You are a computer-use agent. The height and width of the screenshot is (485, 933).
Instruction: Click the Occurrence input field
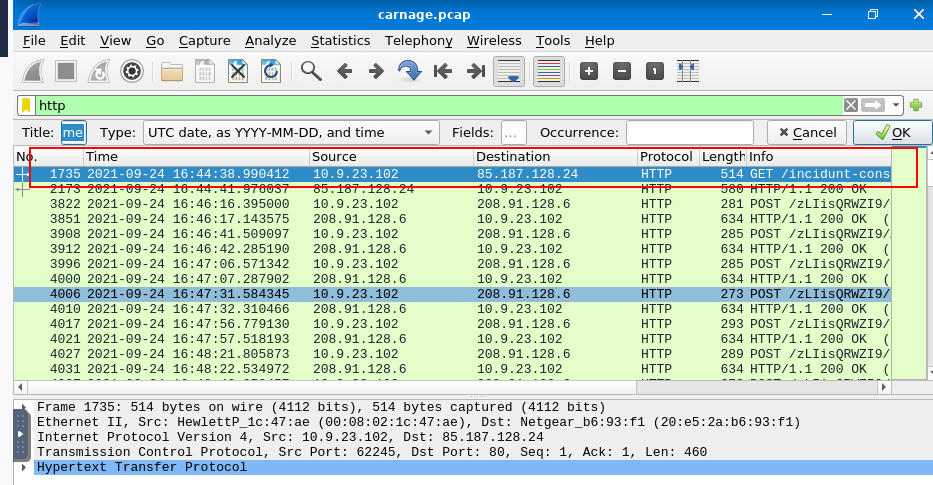pyautogui.click(x=689, y=132)
